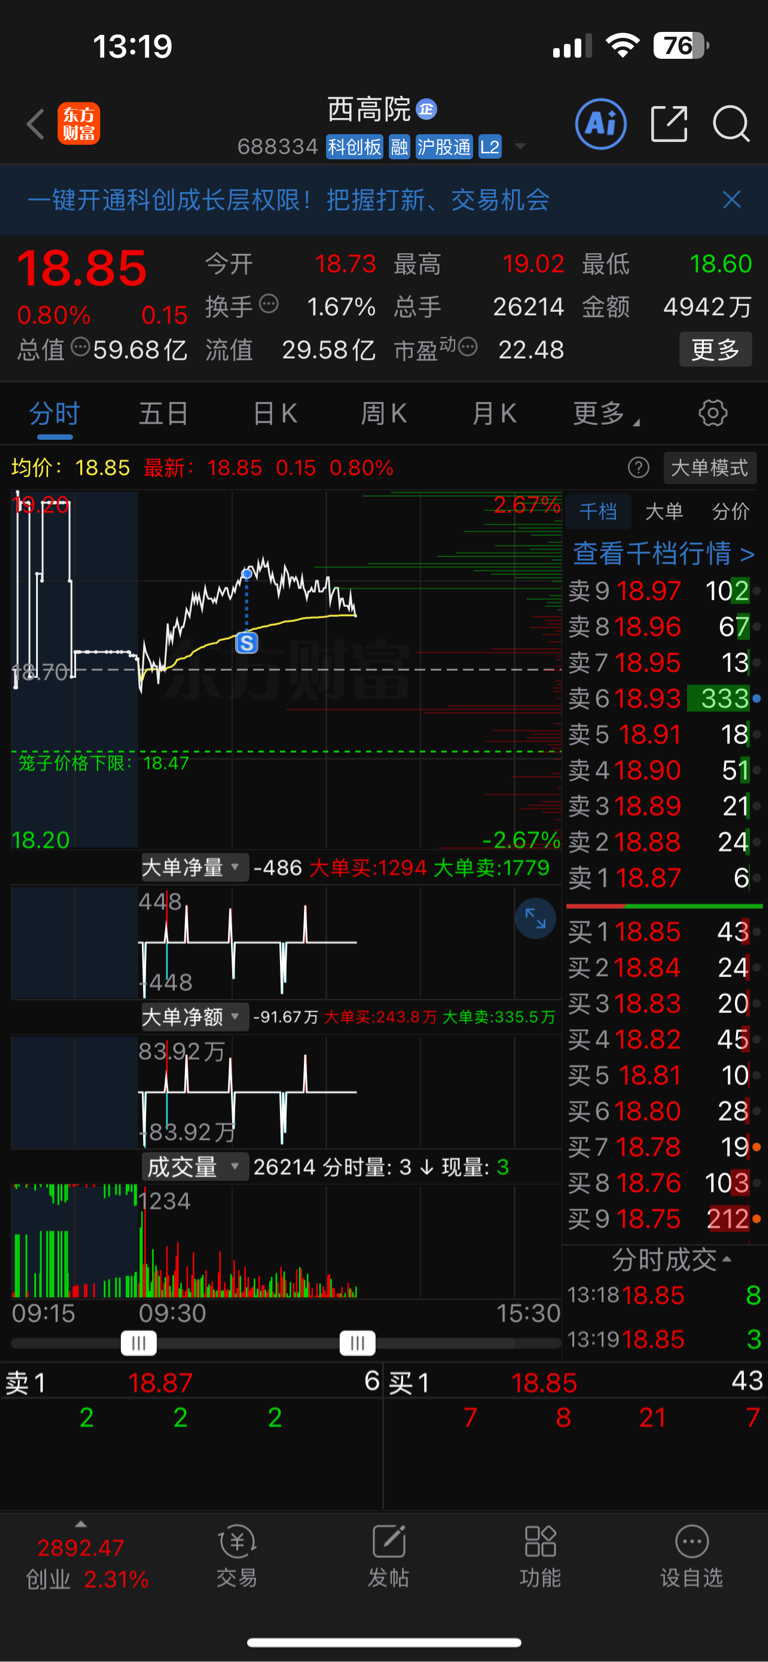Select the 日K tab
Screen dimensions: 768x1662
click(x=275, y=413)
